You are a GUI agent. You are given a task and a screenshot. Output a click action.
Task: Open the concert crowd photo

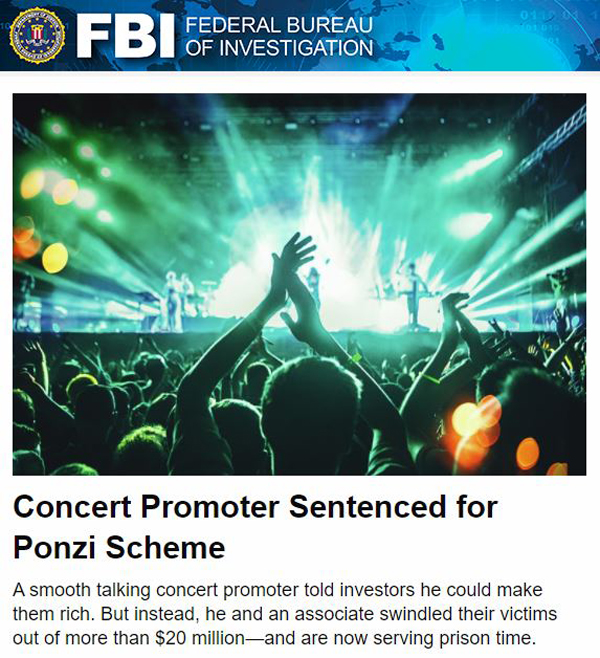tap(299, 284)
